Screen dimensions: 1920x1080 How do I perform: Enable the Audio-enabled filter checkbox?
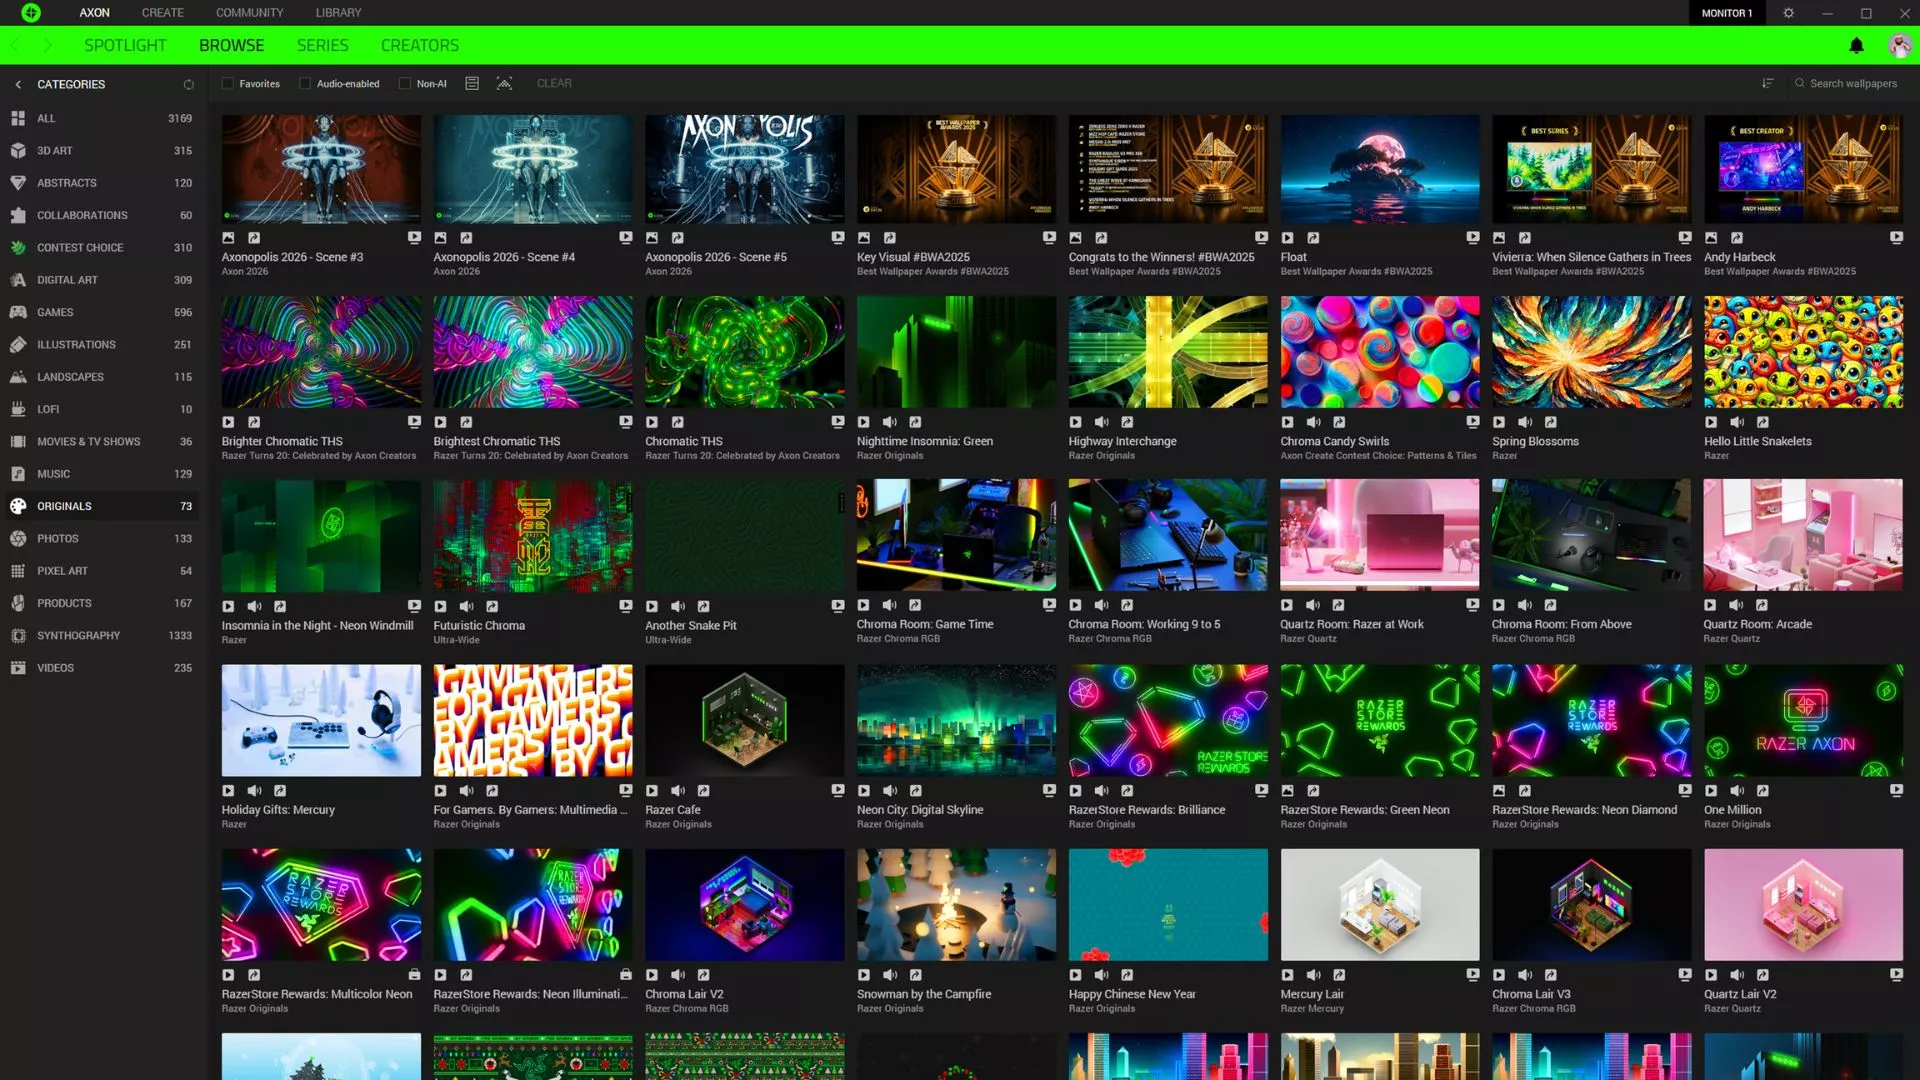[x=305, y=84]
